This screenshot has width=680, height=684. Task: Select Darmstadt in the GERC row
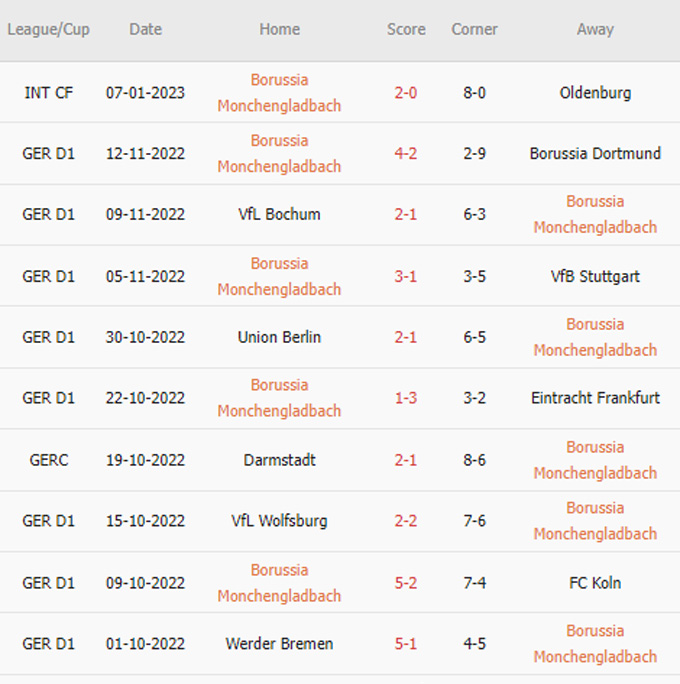tap(279, 460)
